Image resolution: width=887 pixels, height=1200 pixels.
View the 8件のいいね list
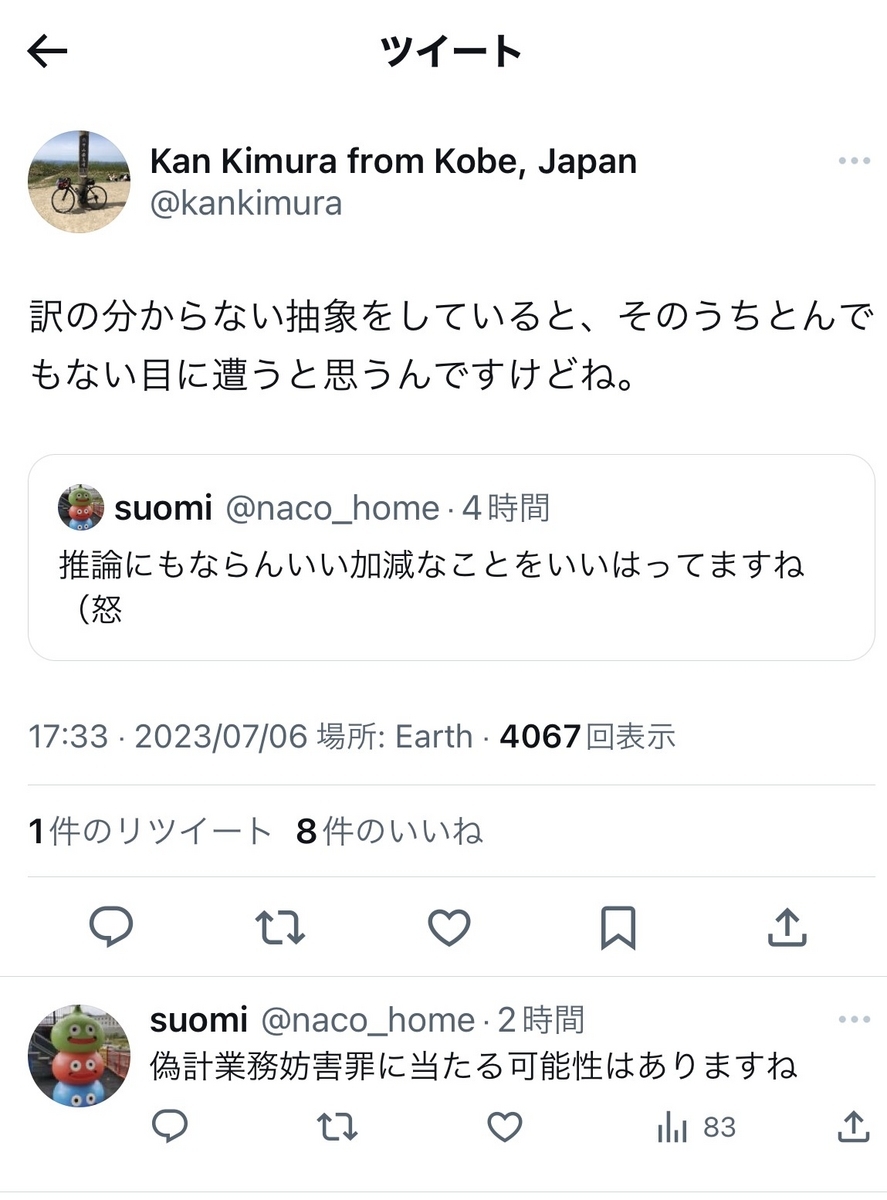tap(390, 831)
